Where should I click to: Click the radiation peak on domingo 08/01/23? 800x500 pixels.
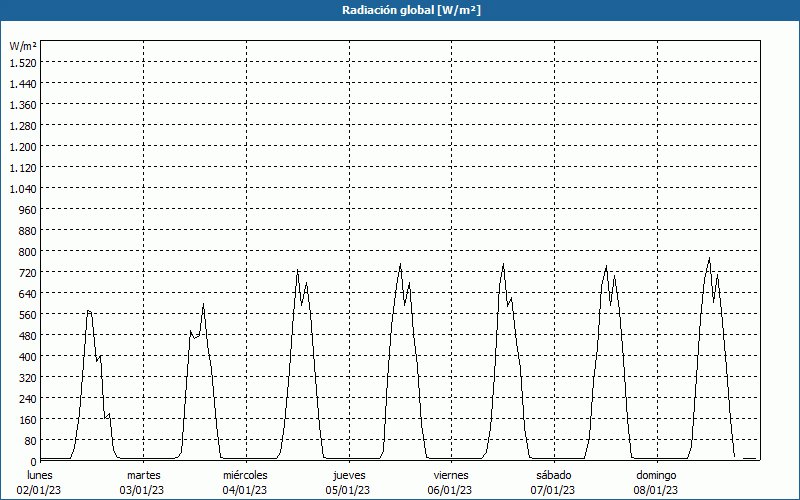pos(709,258)
